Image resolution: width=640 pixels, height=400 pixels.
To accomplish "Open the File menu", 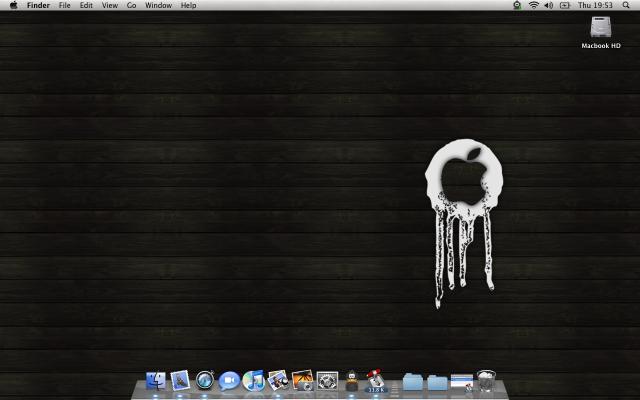I will pos(64,5).
